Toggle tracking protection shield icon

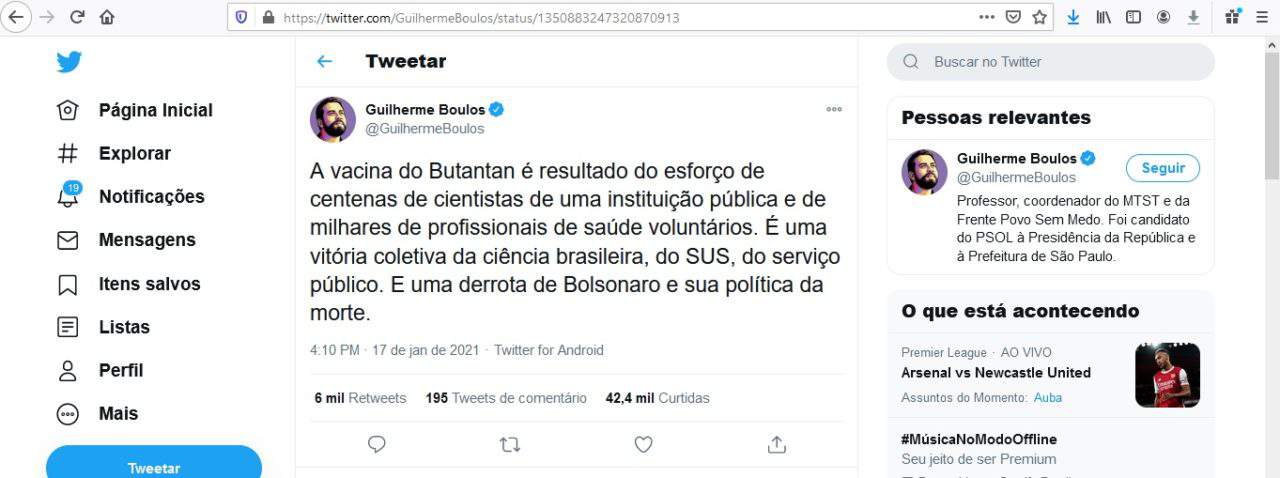click(241, 17)
